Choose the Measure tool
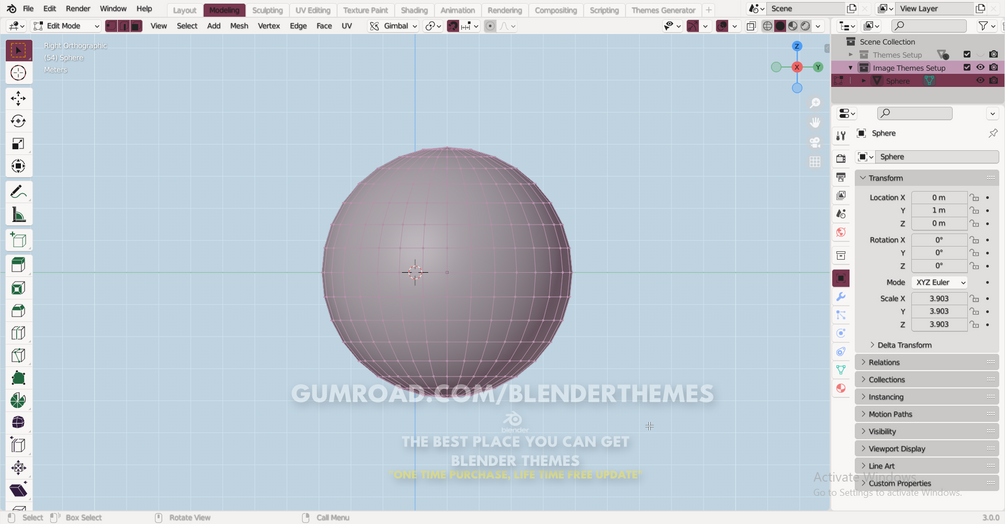The image size is (1005, 524). click(x=19, y=215)
